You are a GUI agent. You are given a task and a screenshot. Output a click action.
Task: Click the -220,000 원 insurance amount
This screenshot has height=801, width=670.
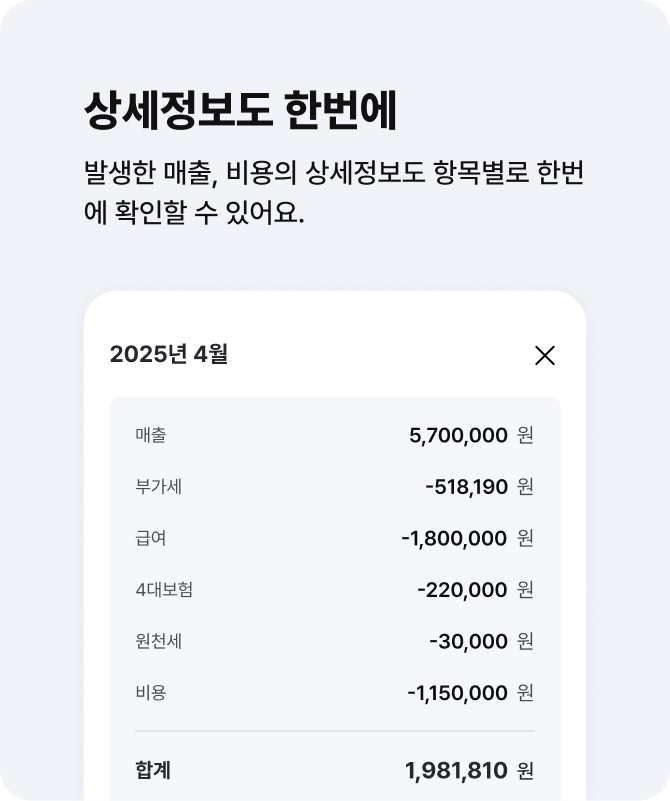475,590
